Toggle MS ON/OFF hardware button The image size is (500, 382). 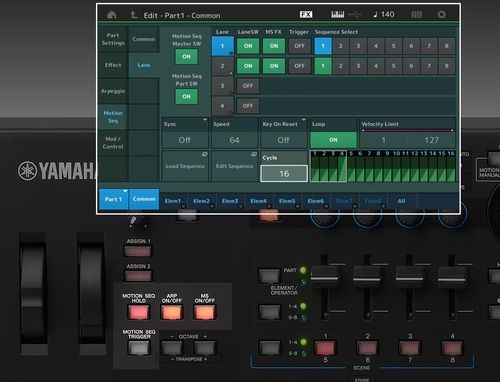coord(204,313)
